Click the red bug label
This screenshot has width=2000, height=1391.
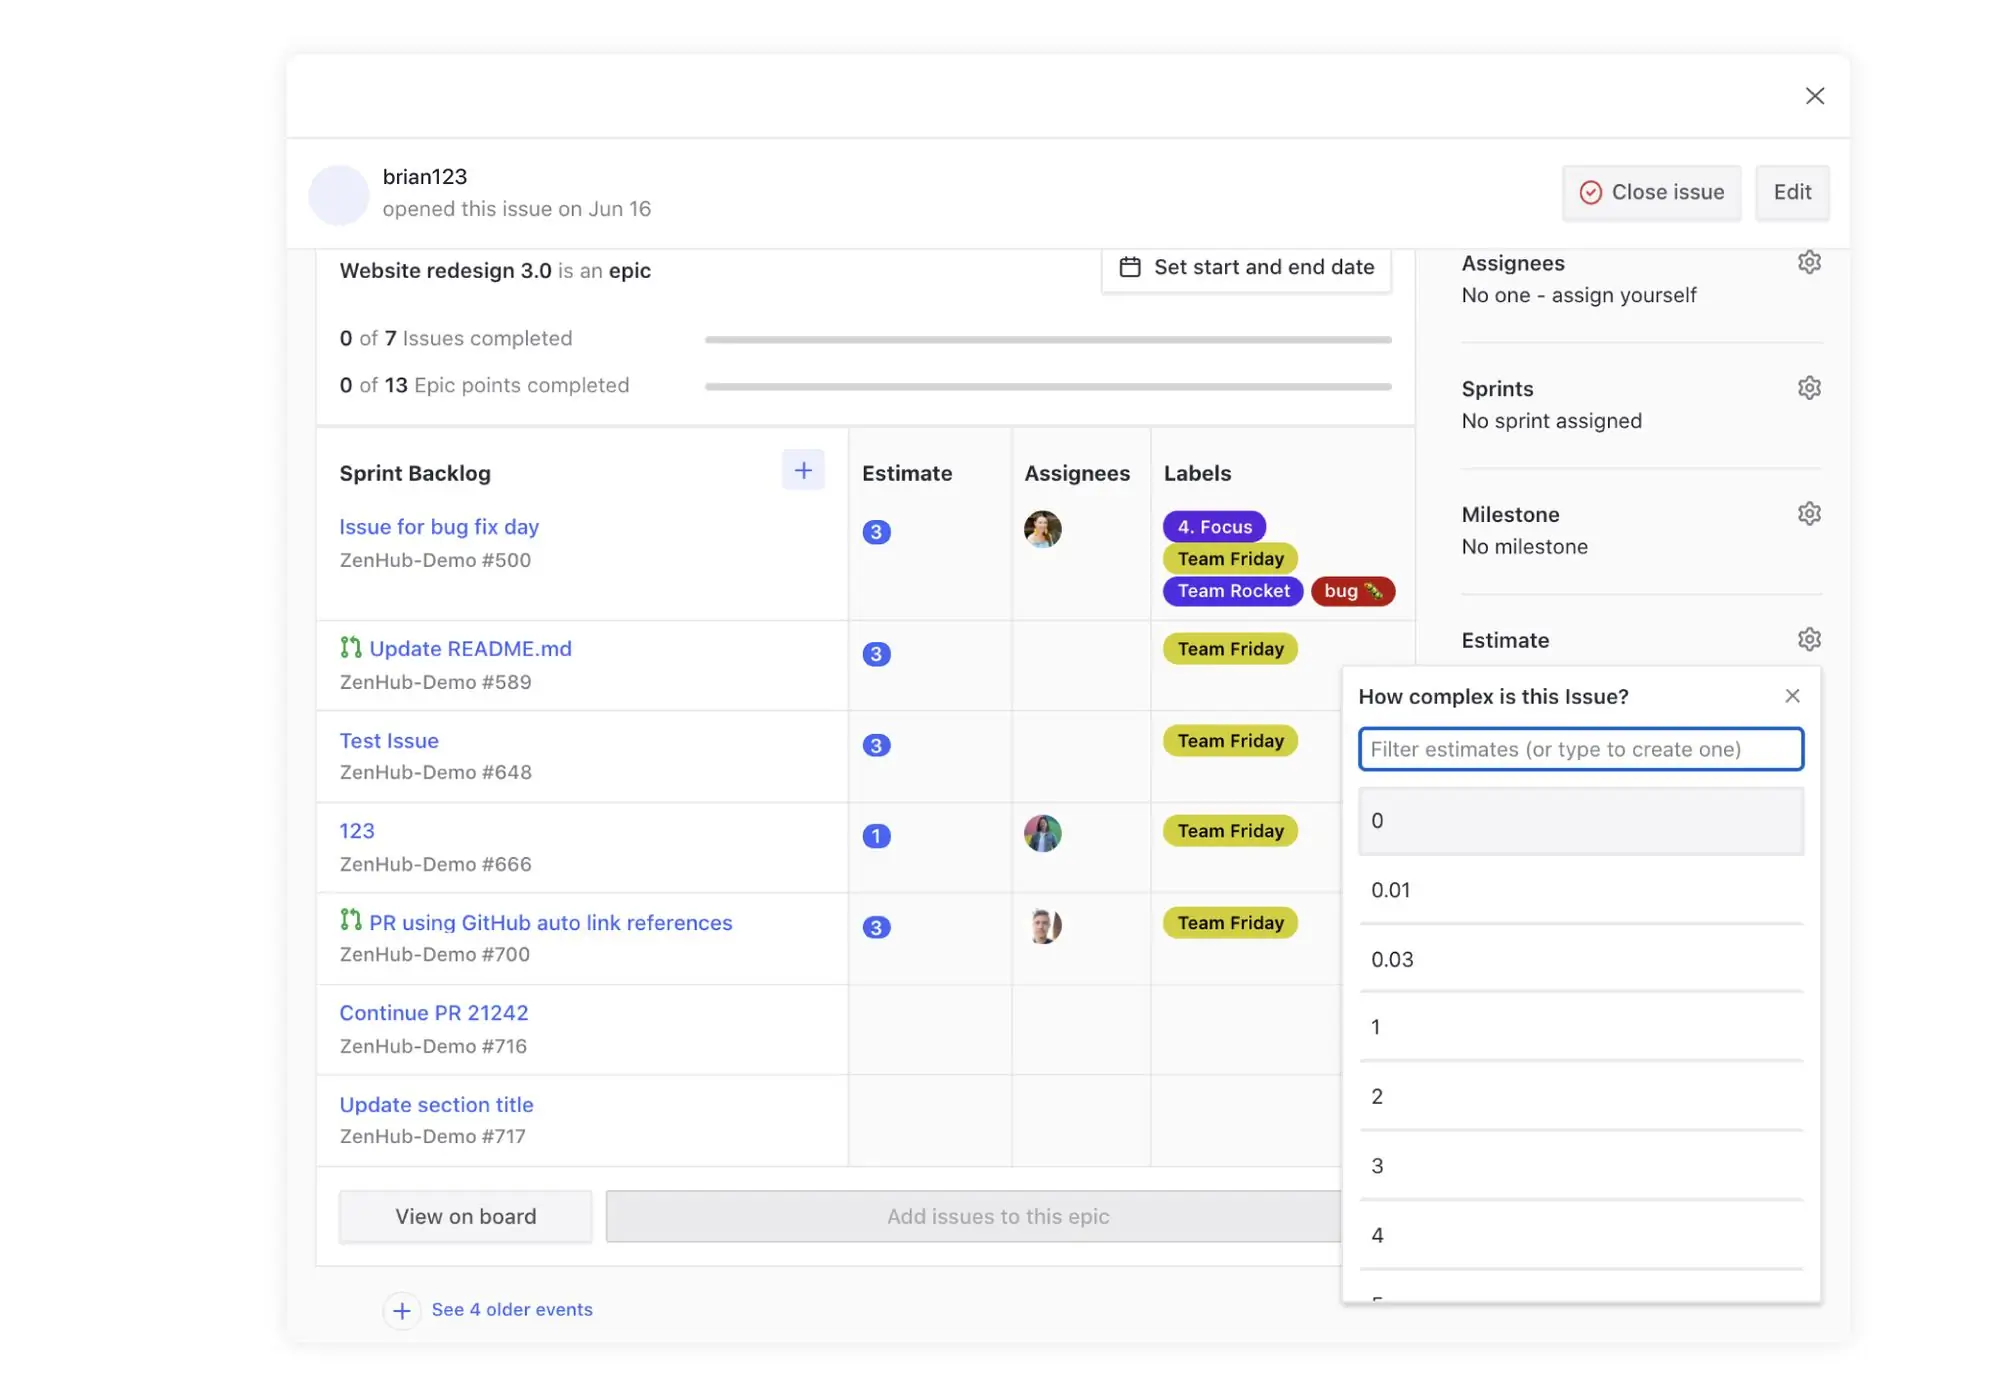1352,591
